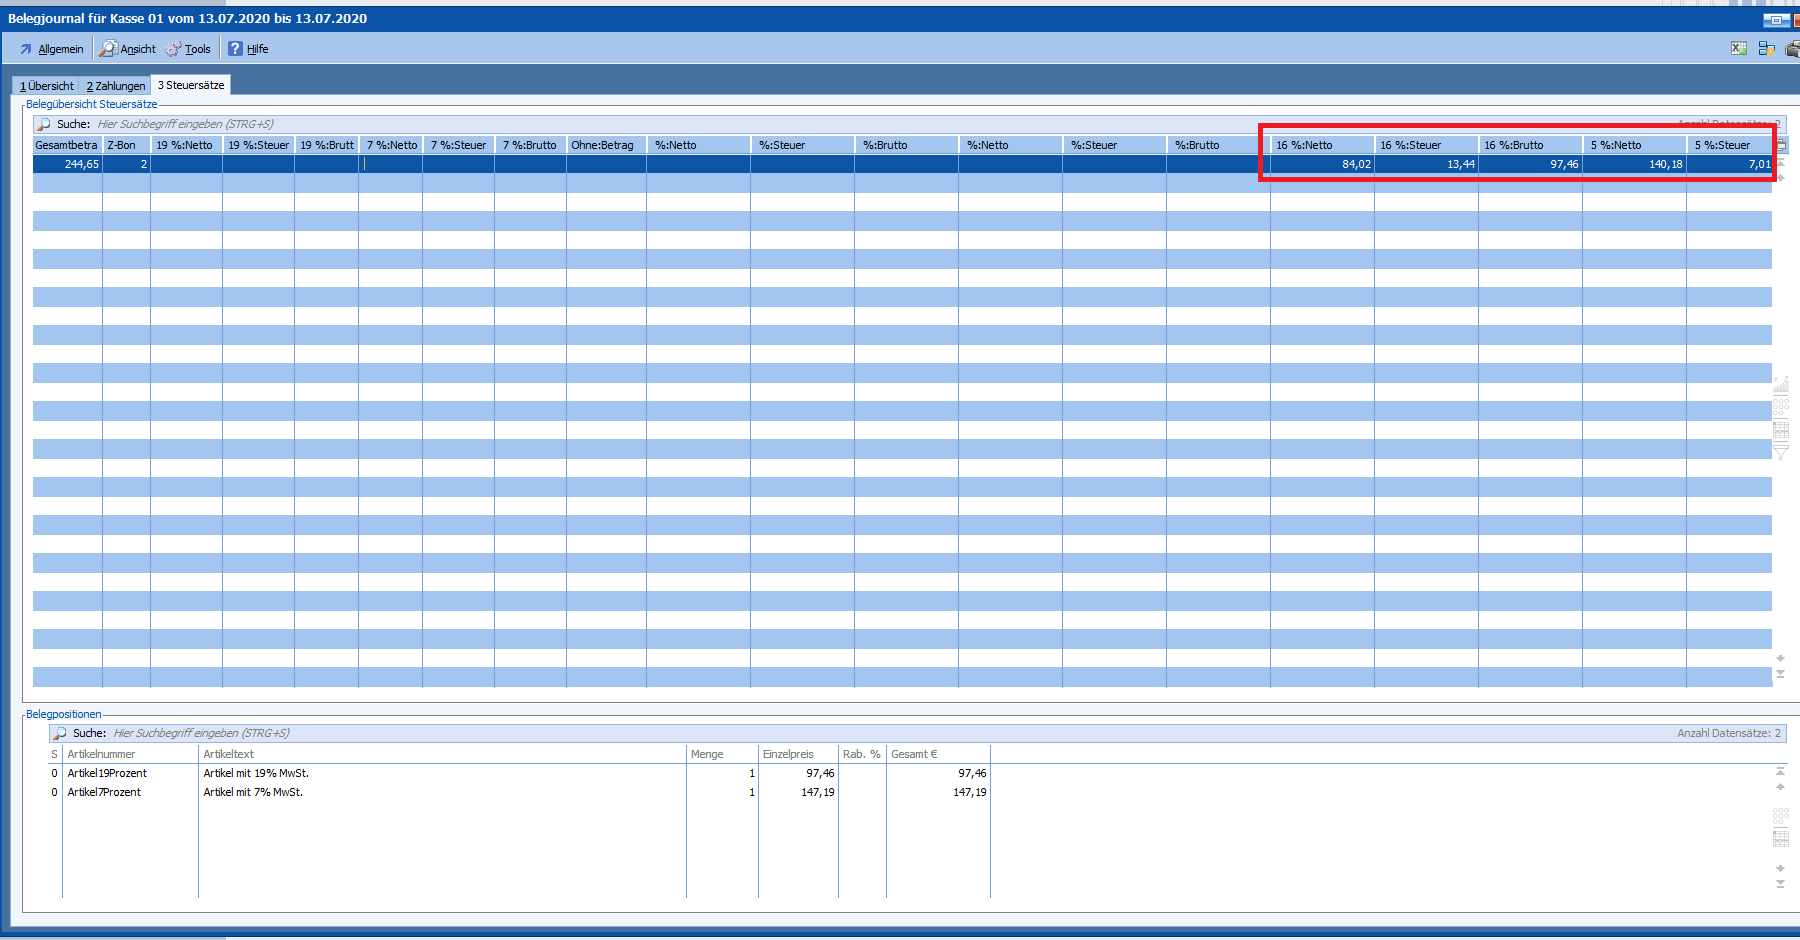Viewport: 1800px width, 940px height.
Task: Sort by Gesamtbetrag column header
Action: (x=67, y=145)
